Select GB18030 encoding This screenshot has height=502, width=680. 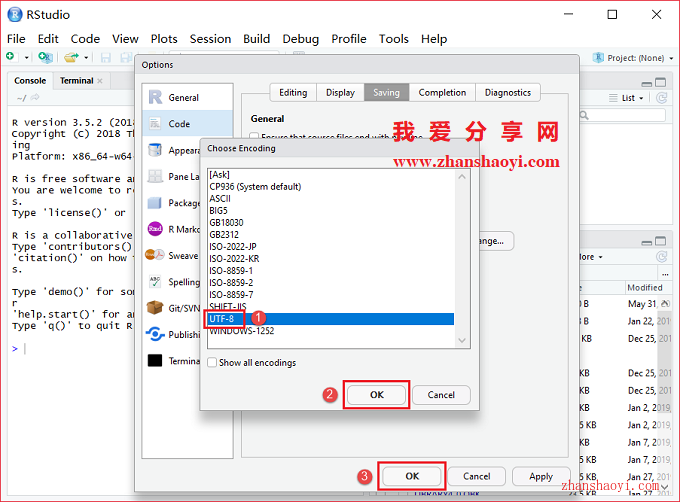(x=331, y=222)
